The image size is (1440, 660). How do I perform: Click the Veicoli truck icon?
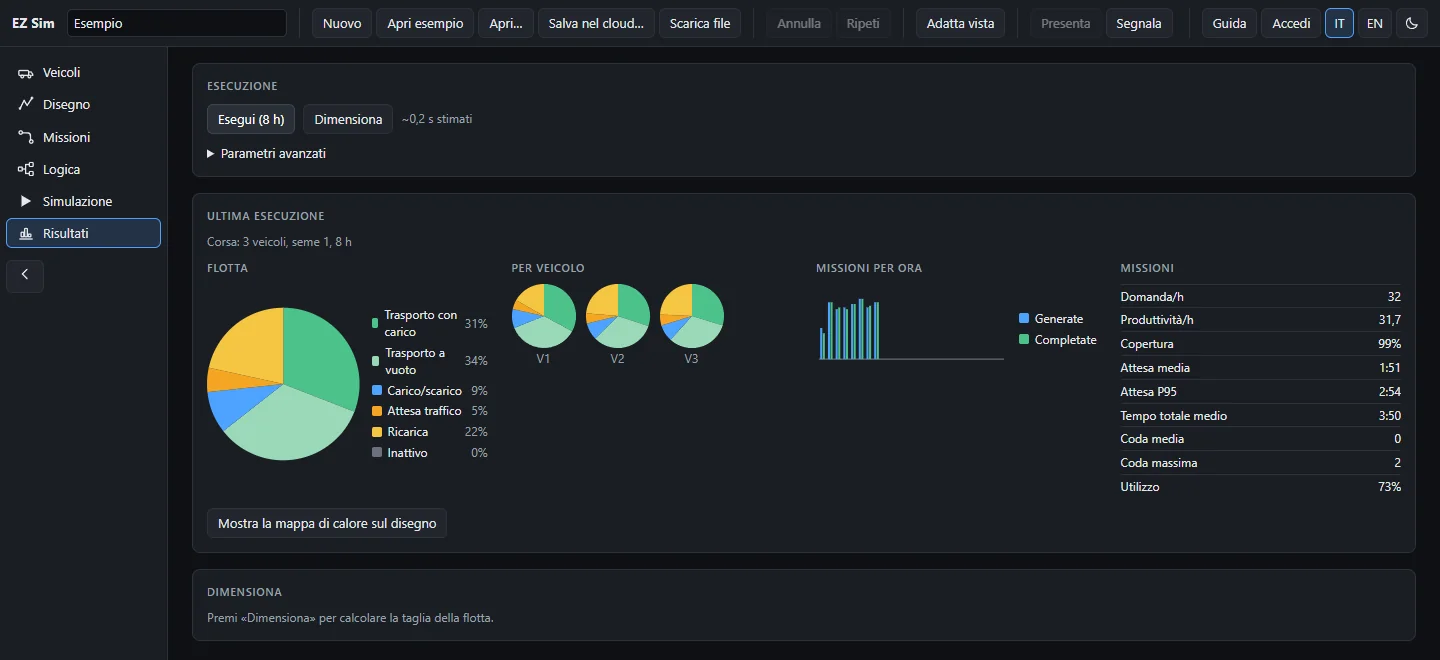(26, 73)
